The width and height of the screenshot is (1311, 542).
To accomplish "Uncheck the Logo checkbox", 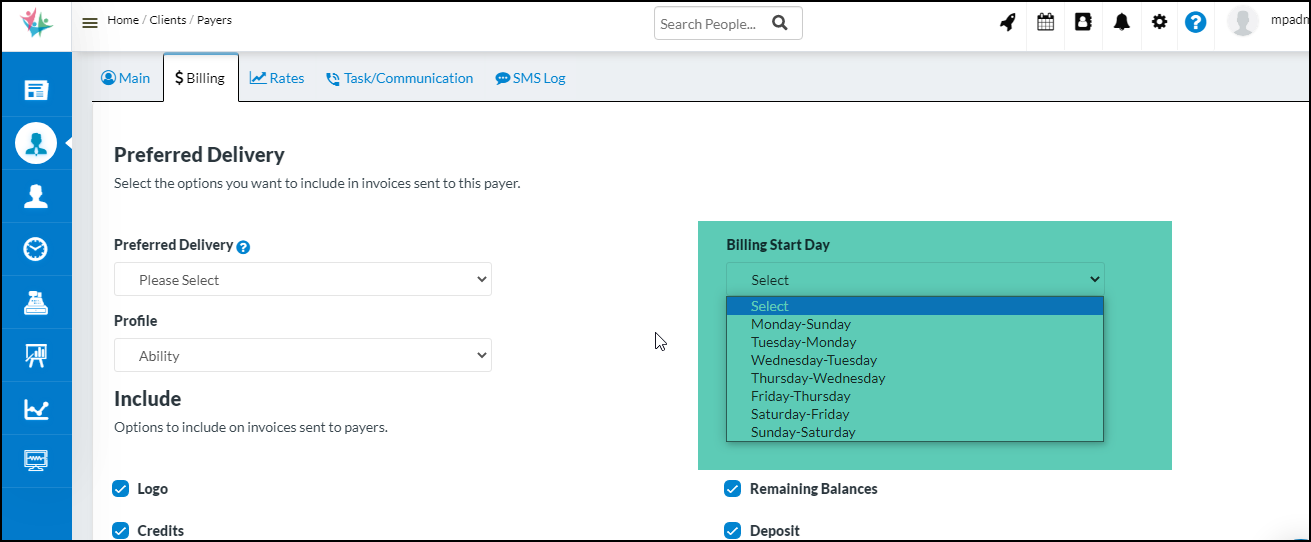I will pyautogui.click(x=121, y=489).
